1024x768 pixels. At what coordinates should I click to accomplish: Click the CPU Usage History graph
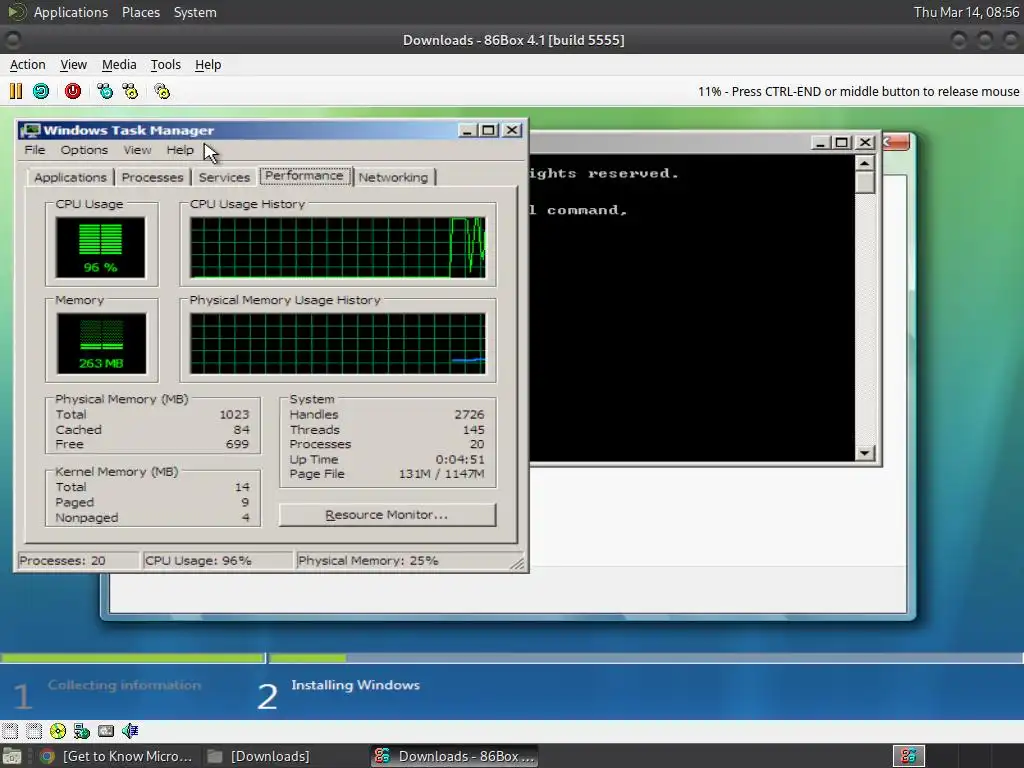[x=338, y=248]
